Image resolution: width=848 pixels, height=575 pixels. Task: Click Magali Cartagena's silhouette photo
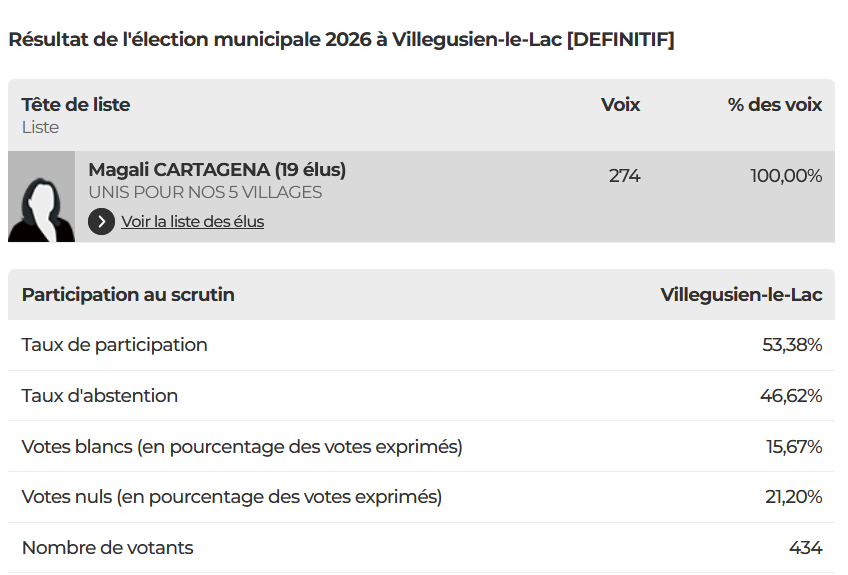41,197
